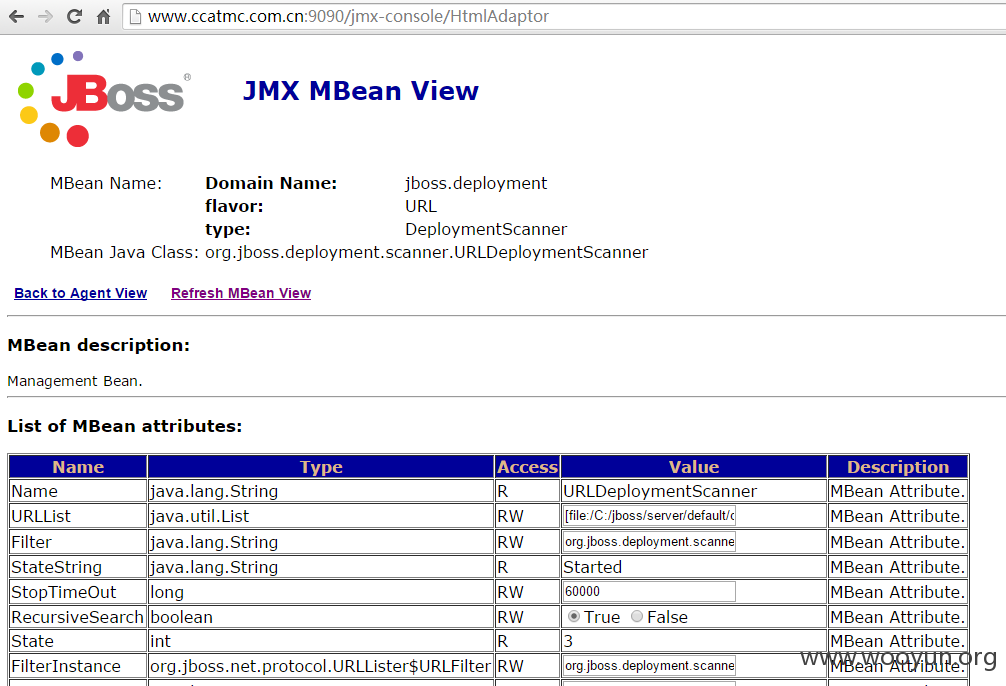Select the State attribute name cell
Screen dimensions: 1006x686
click(x=78, y=641)
